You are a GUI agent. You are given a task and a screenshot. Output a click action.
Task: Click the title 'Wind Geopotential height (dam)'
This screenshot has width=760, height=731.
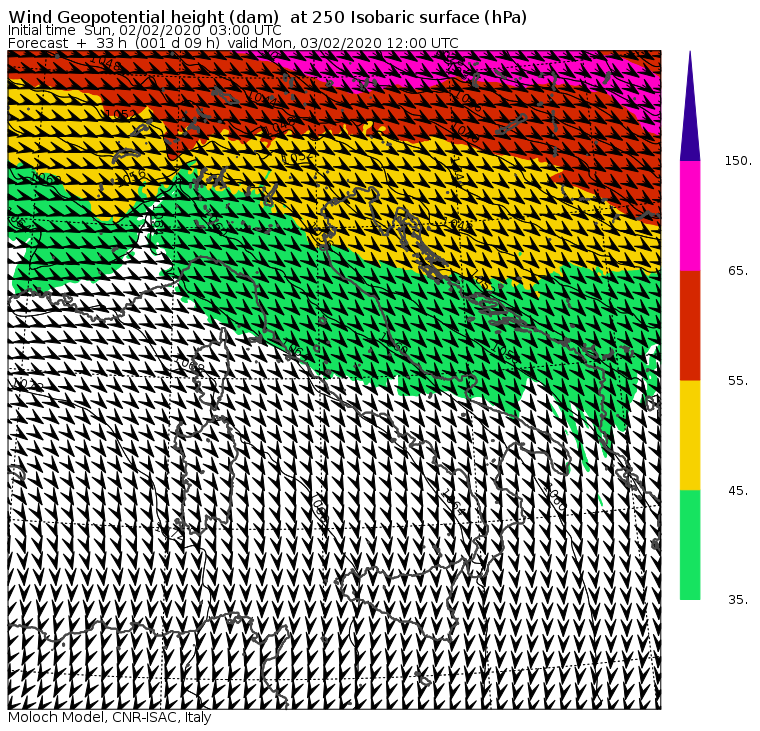click(143, 17)
